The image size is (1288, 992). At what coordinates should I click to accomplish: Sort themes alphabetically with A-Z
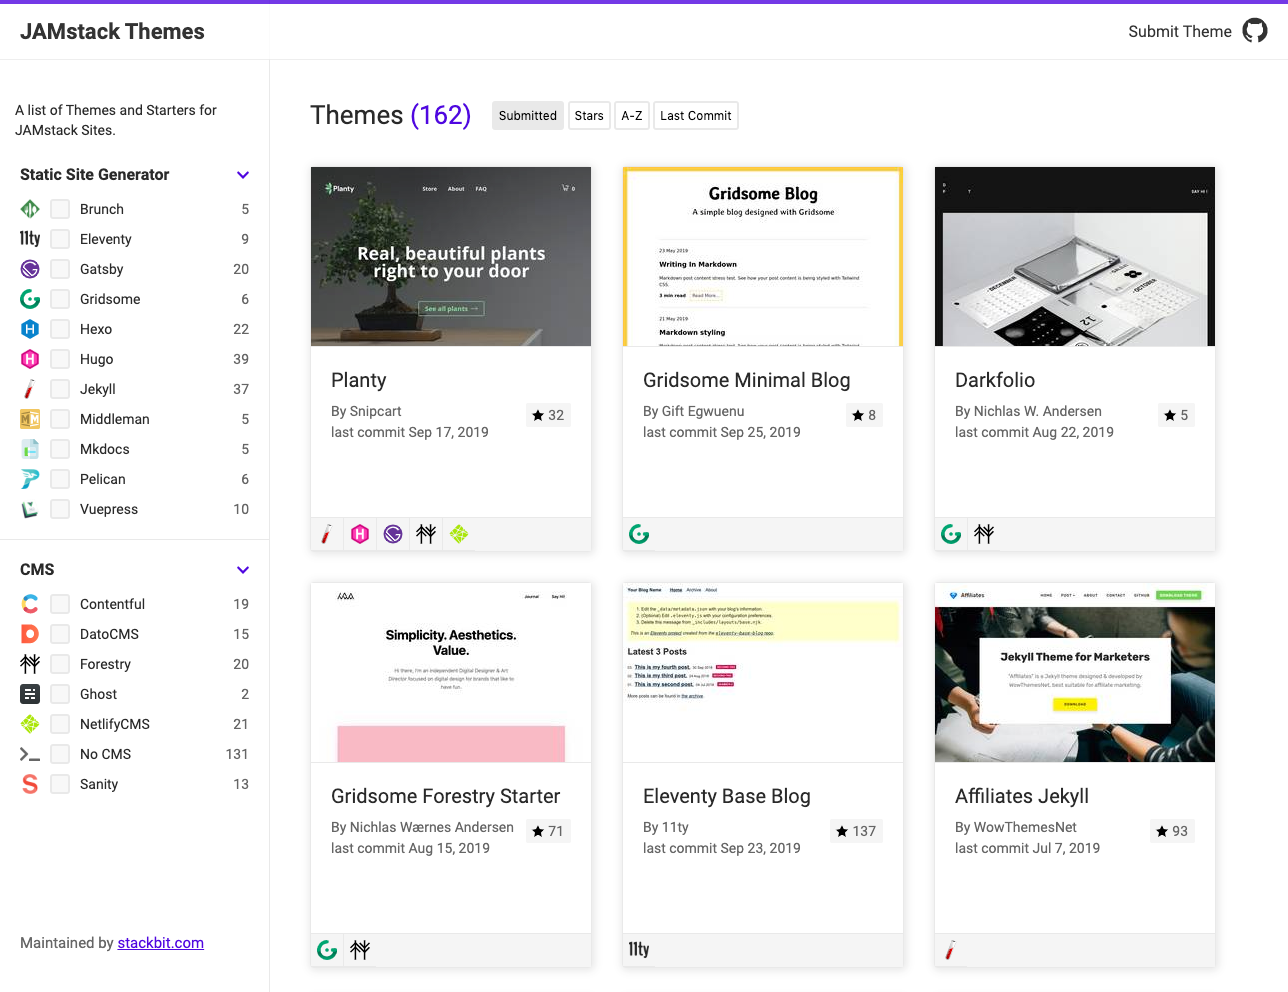[632, 116]
